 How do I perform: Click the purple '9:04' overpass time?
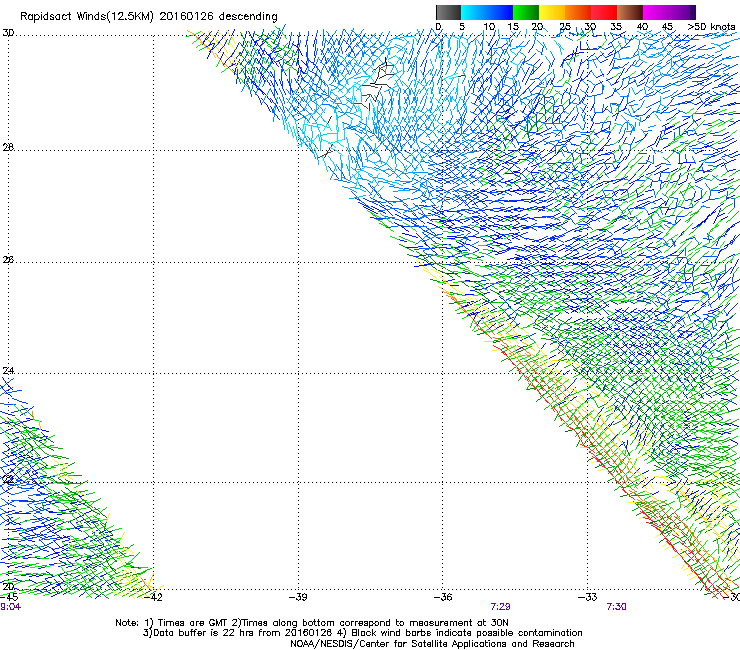10,607
